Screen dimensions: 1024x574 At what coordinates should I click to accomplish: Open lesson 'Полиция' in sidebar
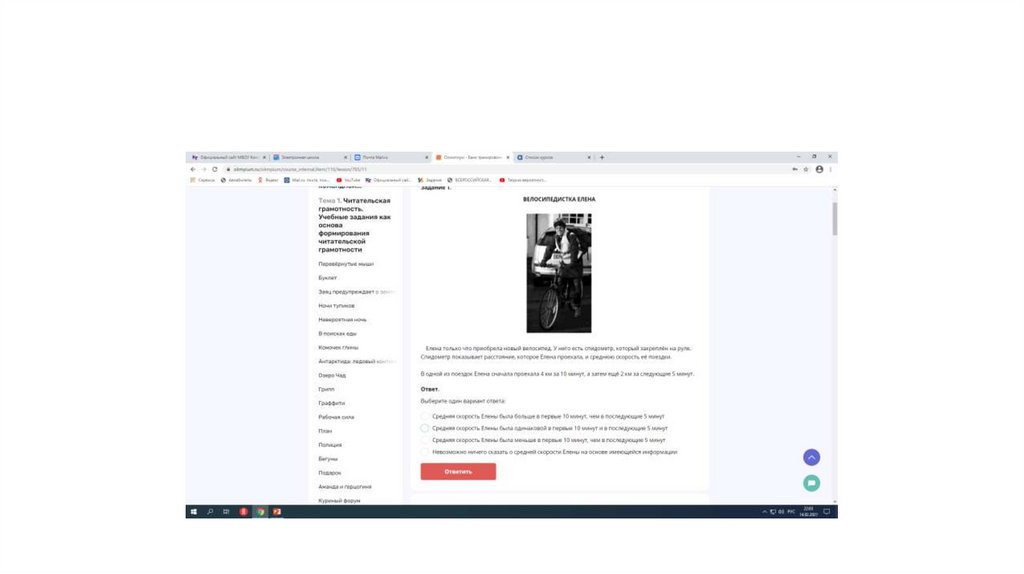[x=330, y=445]
